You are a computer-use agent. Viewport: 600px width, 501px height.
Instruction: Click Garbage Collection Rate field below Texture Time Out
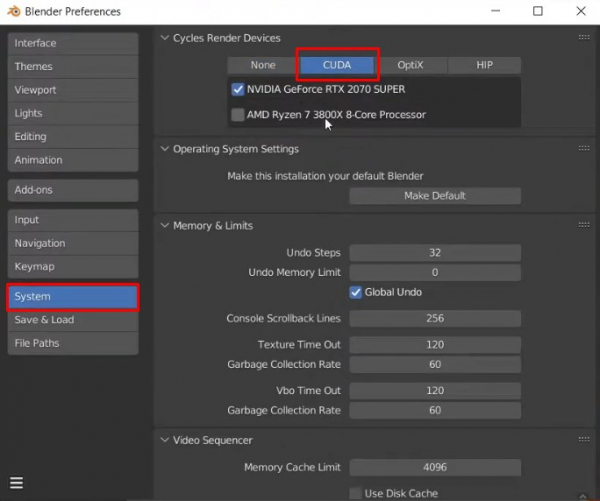435,364
